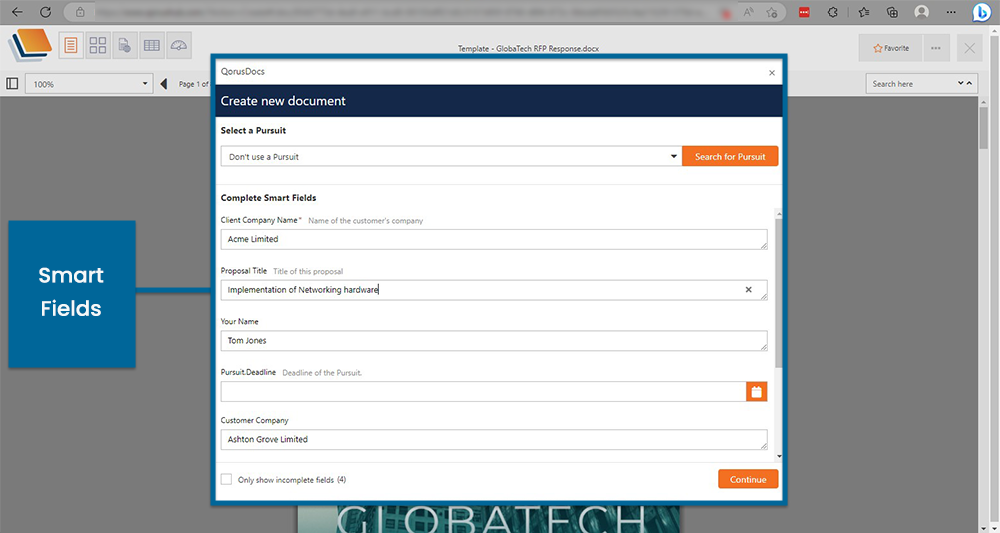Open the dashboard gauge icon

tap(179, 45)
